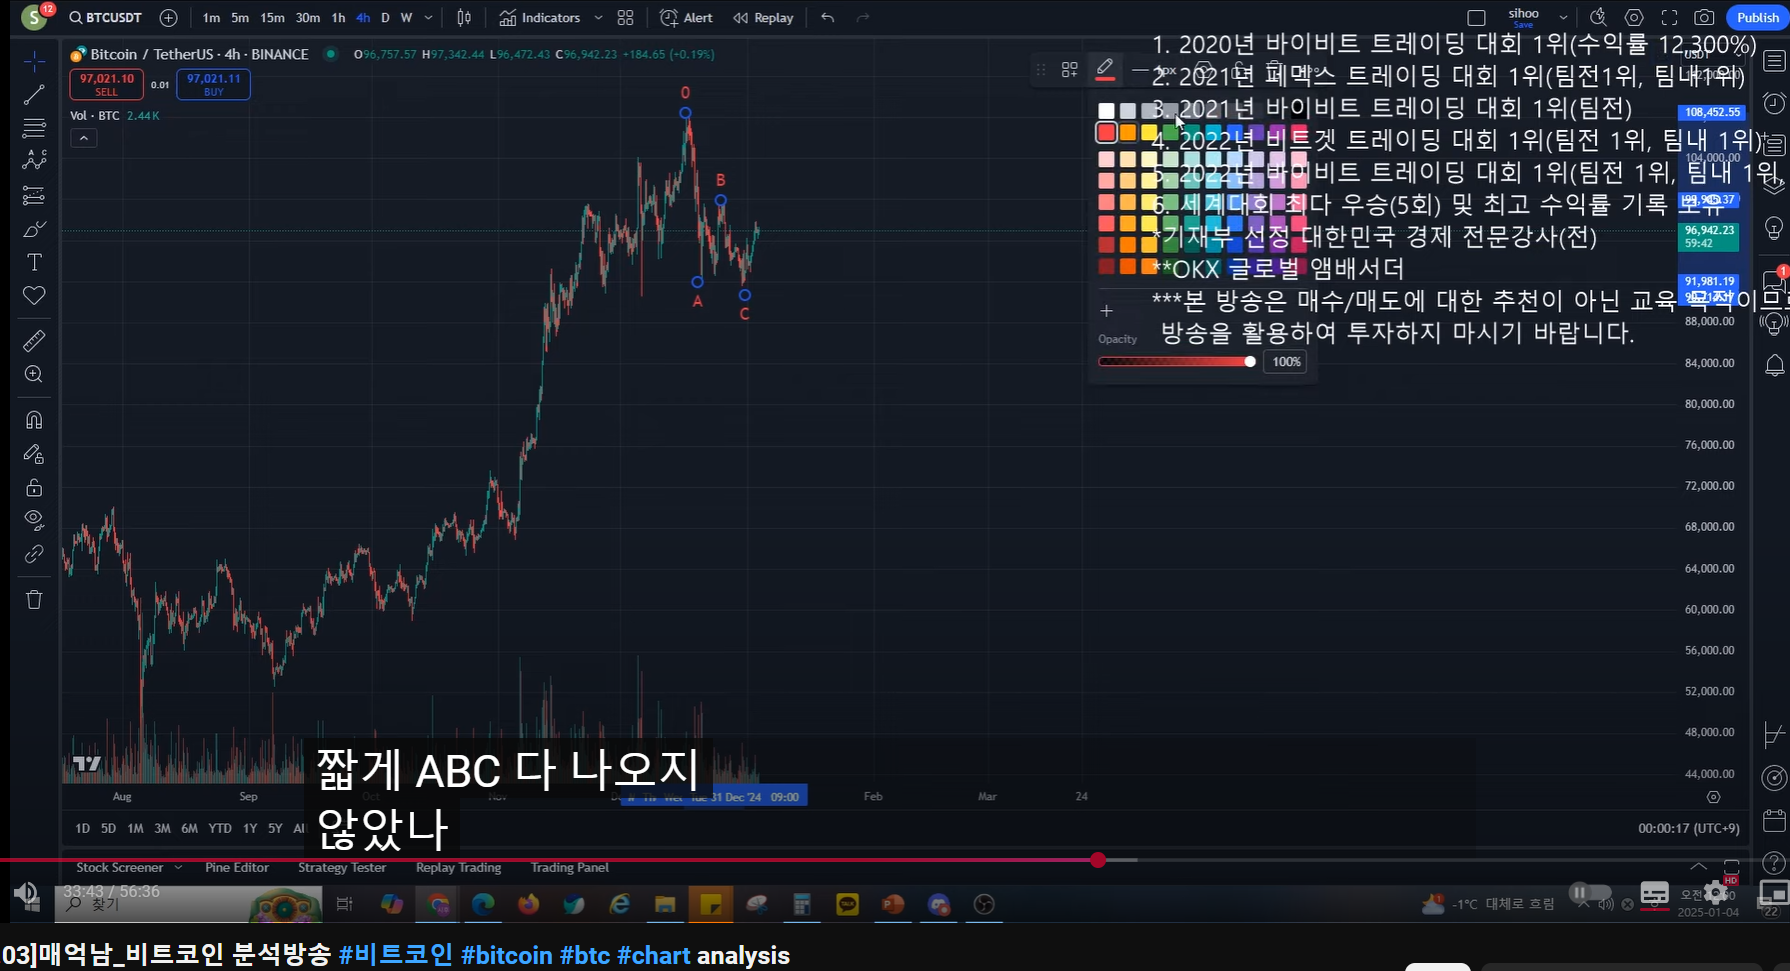Switch to the W weekly timeframe
Viewport: 1790px width, 971px height.
tap(406, 17)
